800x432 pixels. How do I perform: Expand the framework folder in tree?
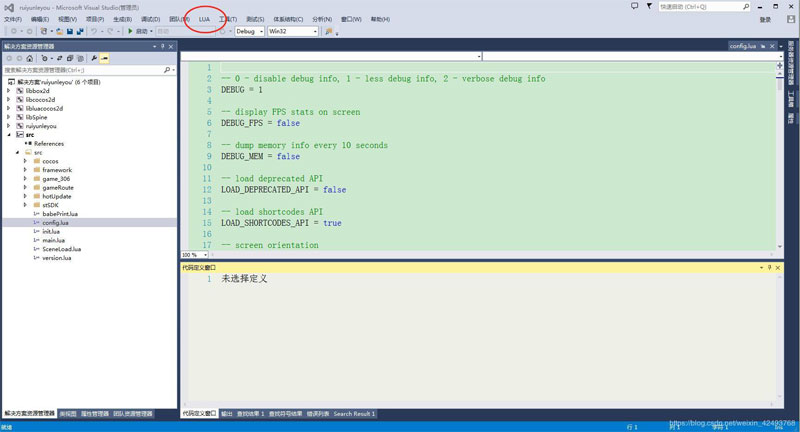(x=25, y=170)
